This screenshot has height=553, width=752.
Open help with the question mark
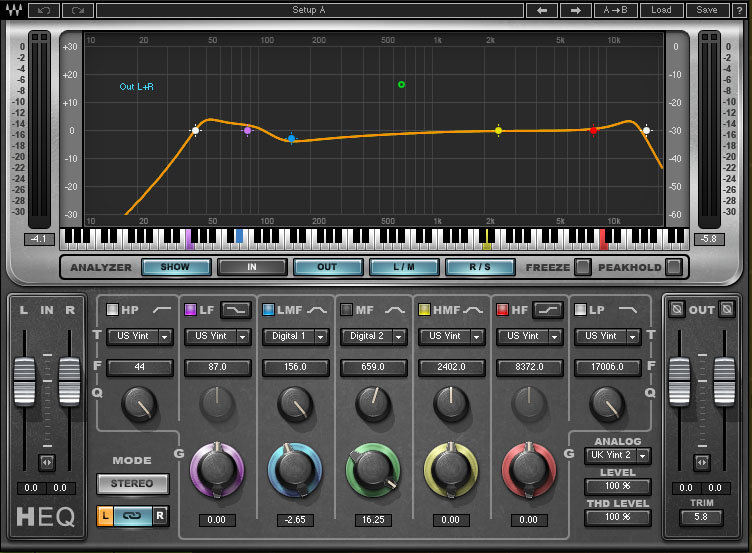click(x=739, y=10)
